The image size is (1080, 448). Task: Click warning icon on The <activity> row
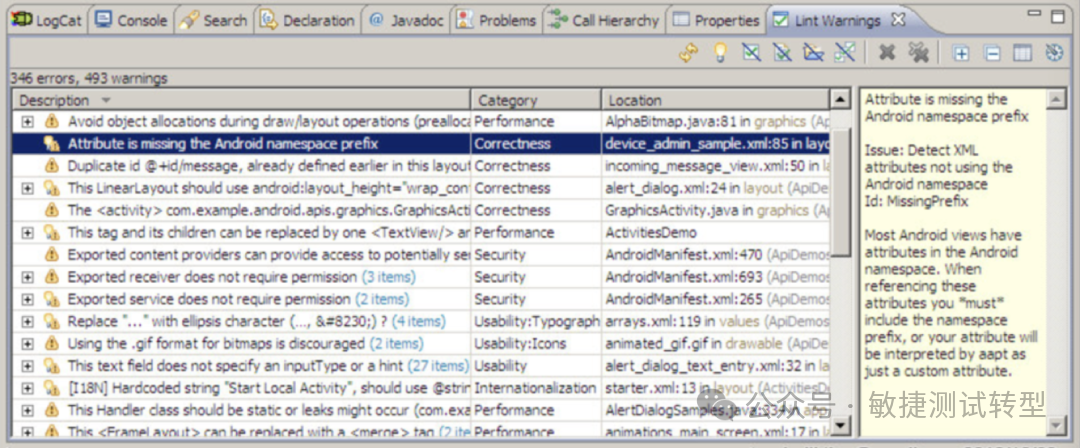point(52,210)
